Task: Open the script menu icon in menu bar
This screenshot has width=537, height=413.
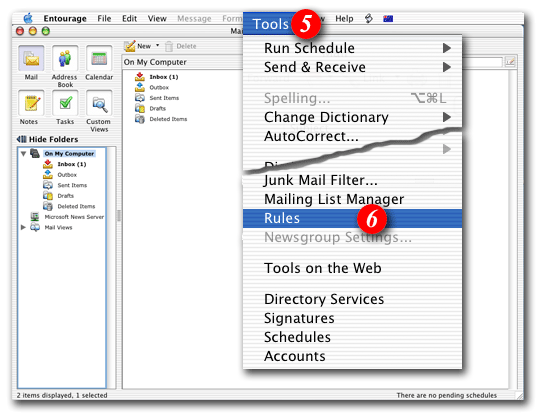Action: pos(369,18)
